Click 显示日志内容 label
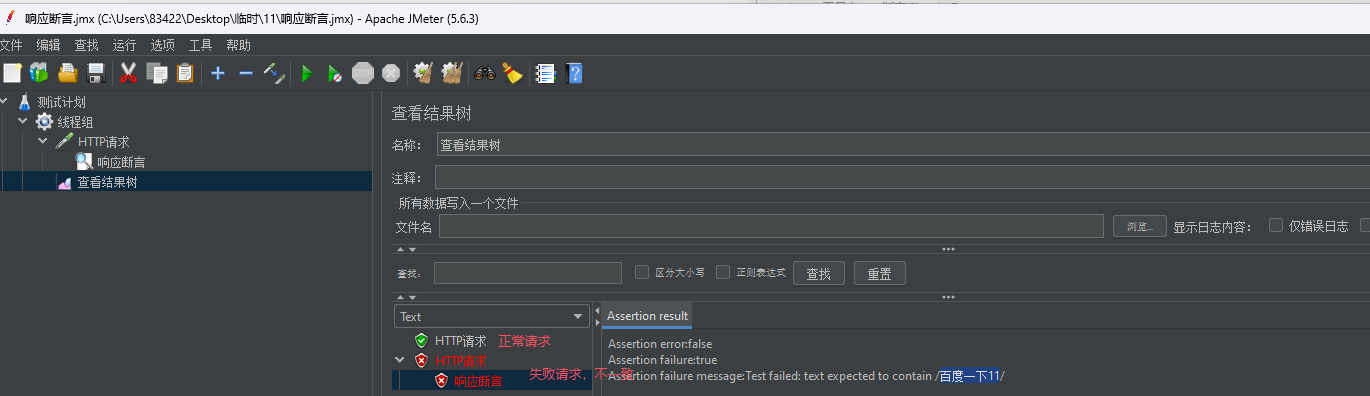Viewport: 1370px width, 396px height. click(1212, 226)
